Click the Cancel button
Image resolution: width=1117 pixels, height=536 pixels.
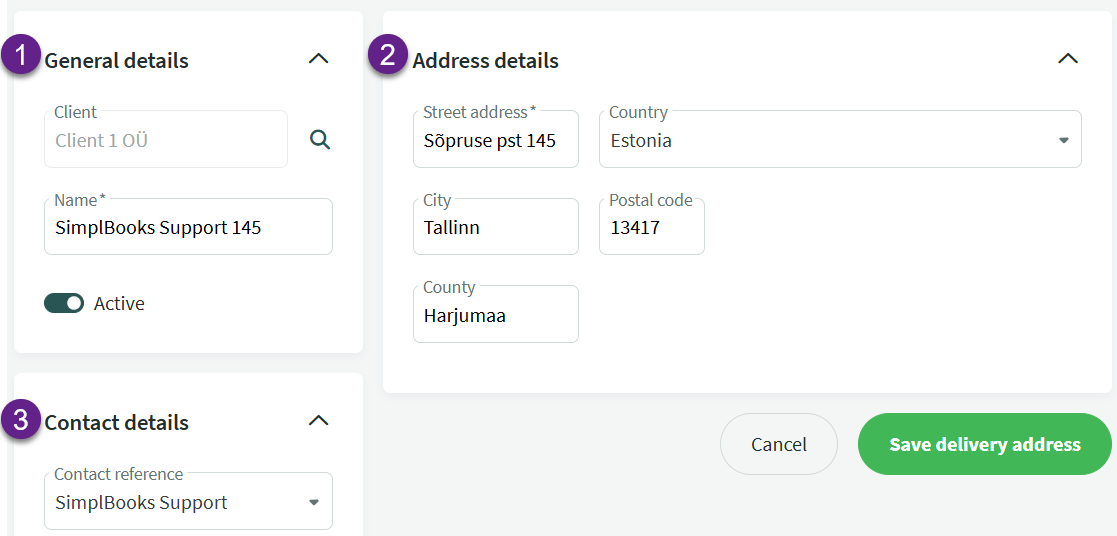(779, 444)
